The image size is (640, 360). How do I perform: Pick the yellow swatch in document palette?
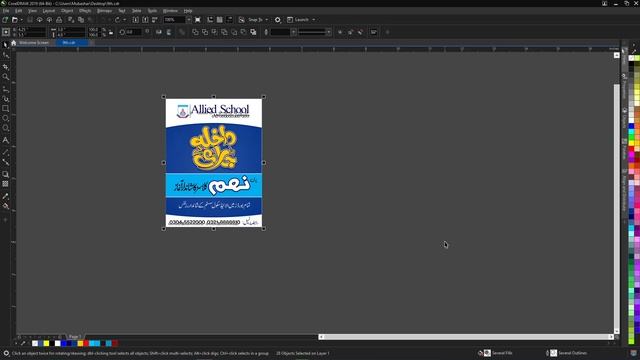(x=46, y=343)
